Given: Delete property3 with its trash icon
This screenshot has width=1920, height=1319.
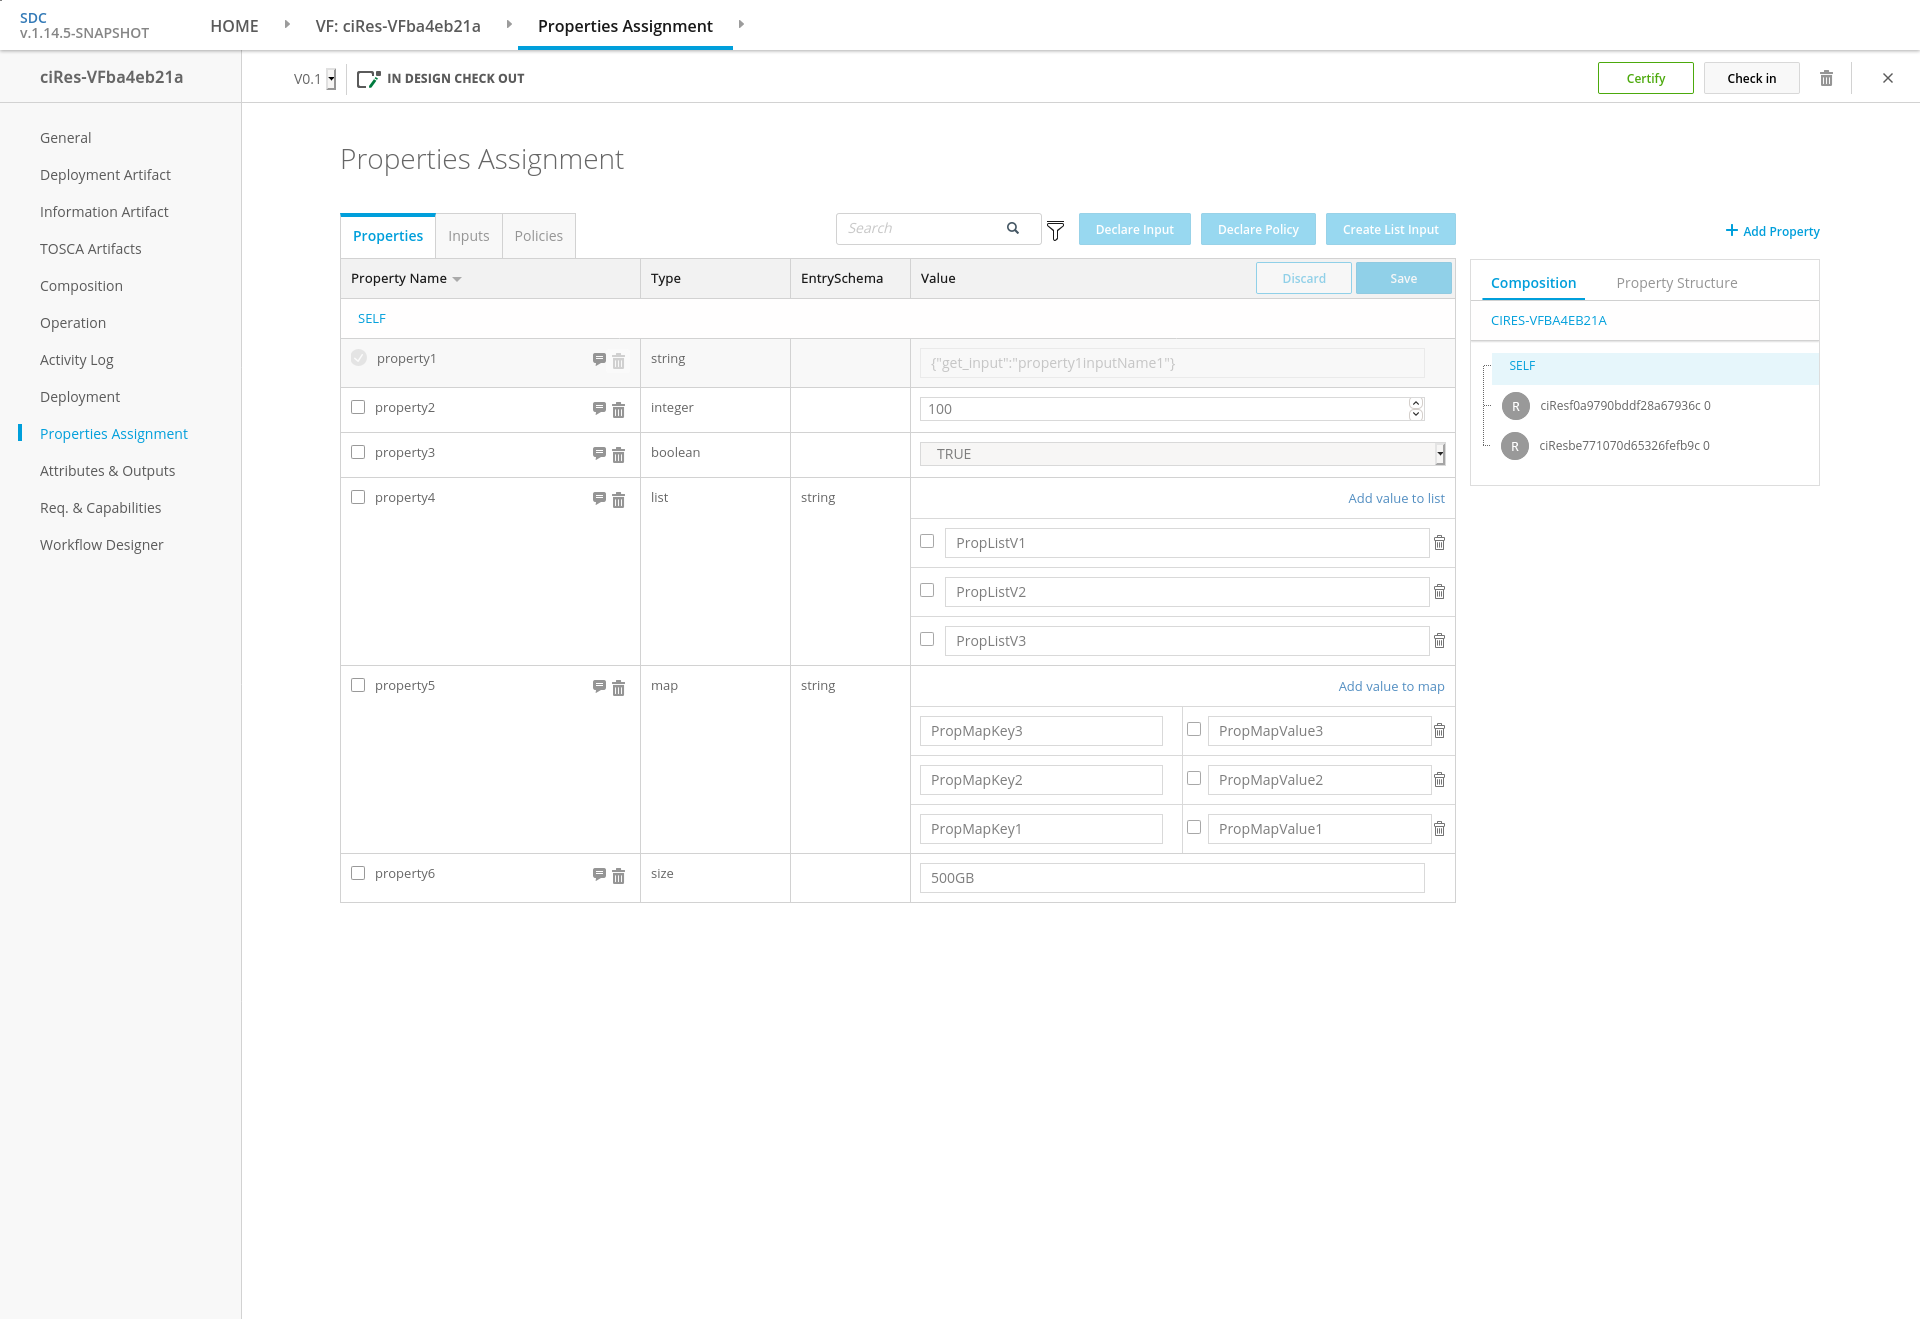Looking at the screenshot, I should pos(618,455).
